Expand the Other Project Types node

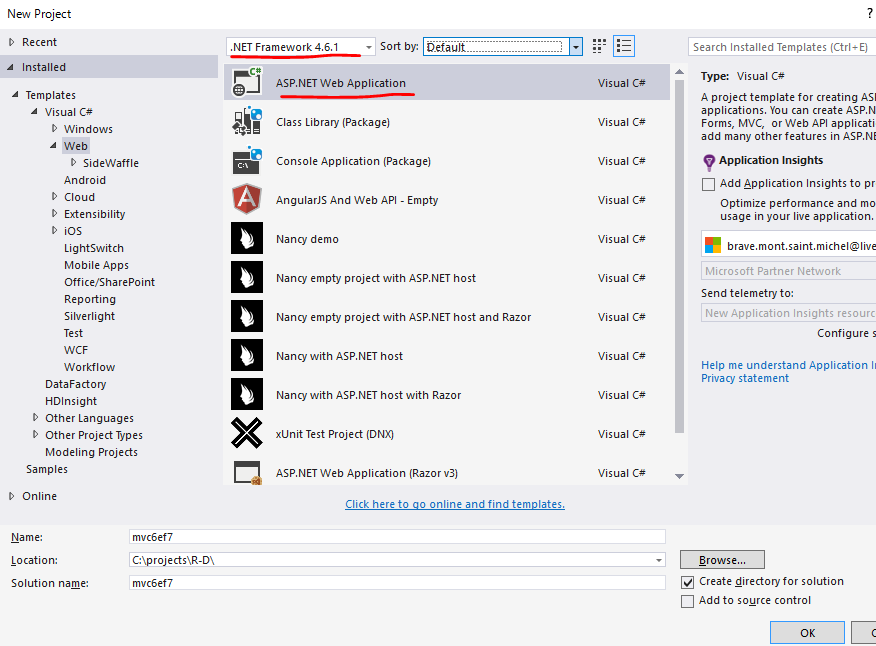coord(35,434)
